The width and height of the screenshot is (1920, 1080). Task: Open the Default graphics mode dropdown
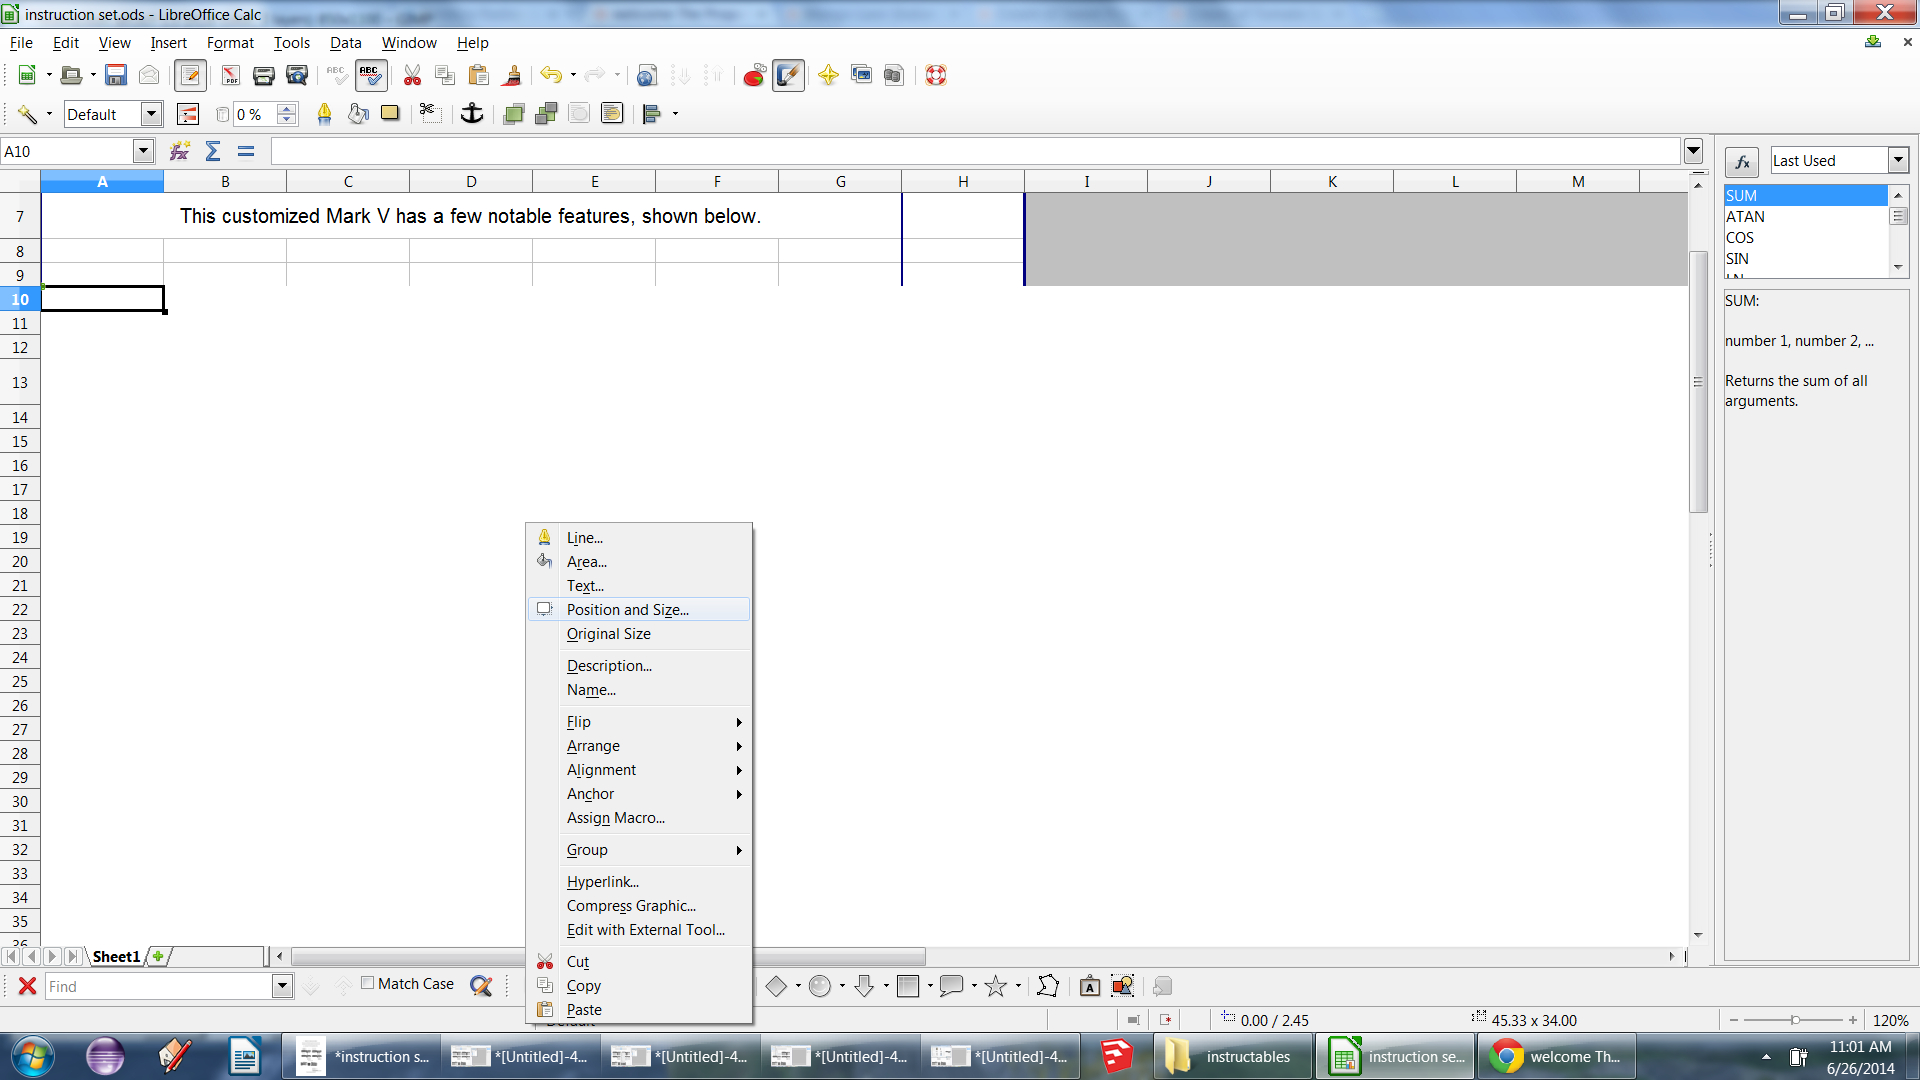(151, 114)
